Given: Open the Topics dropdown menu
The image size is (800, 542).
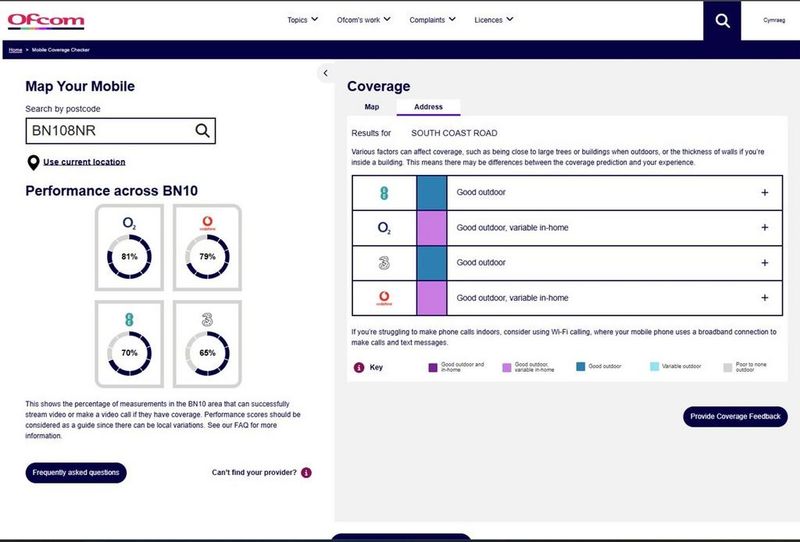Looking at the screenshot, I should pos(302,19).
